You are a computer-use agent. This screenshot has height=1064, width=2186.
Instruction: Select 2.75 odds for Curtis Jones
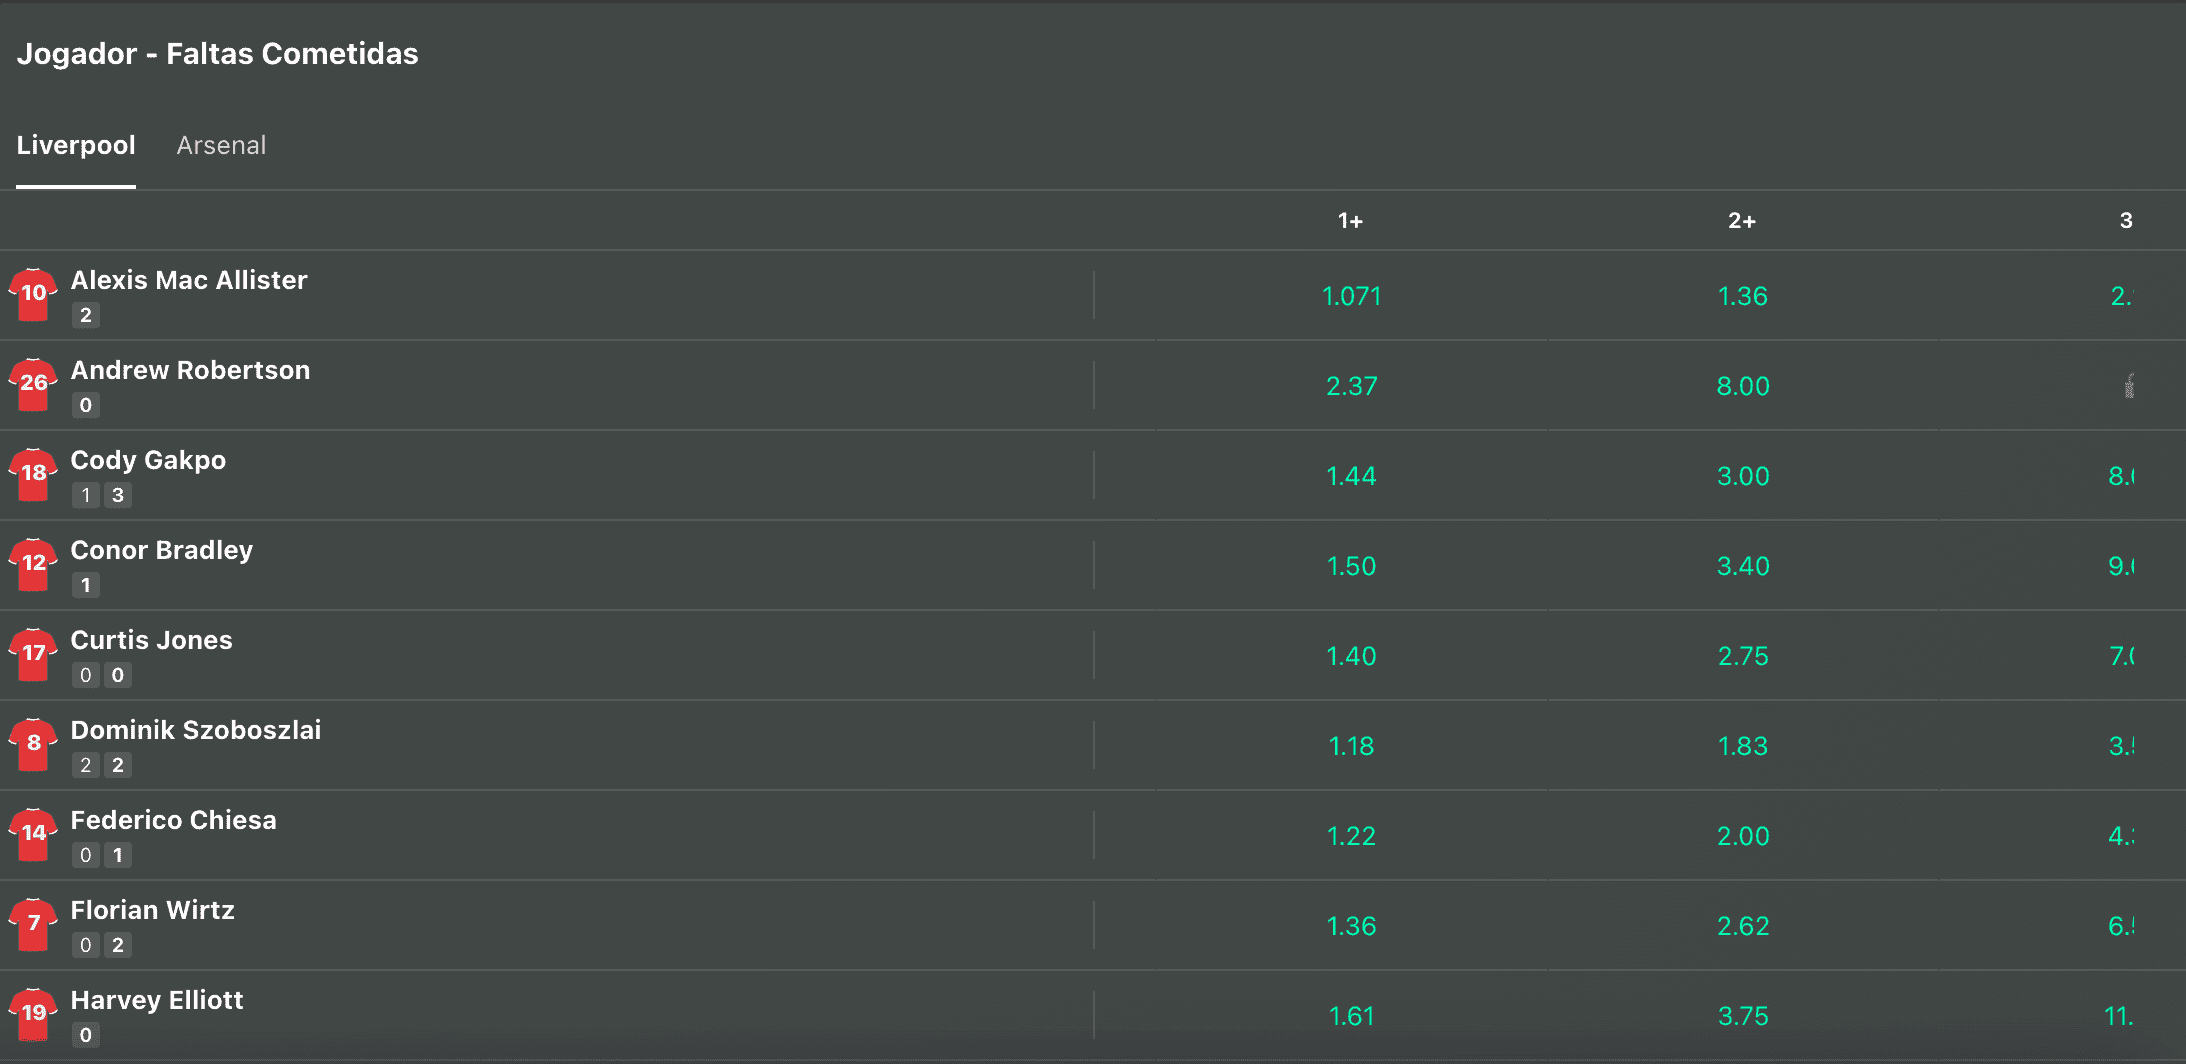click(x=1742, y=656)
